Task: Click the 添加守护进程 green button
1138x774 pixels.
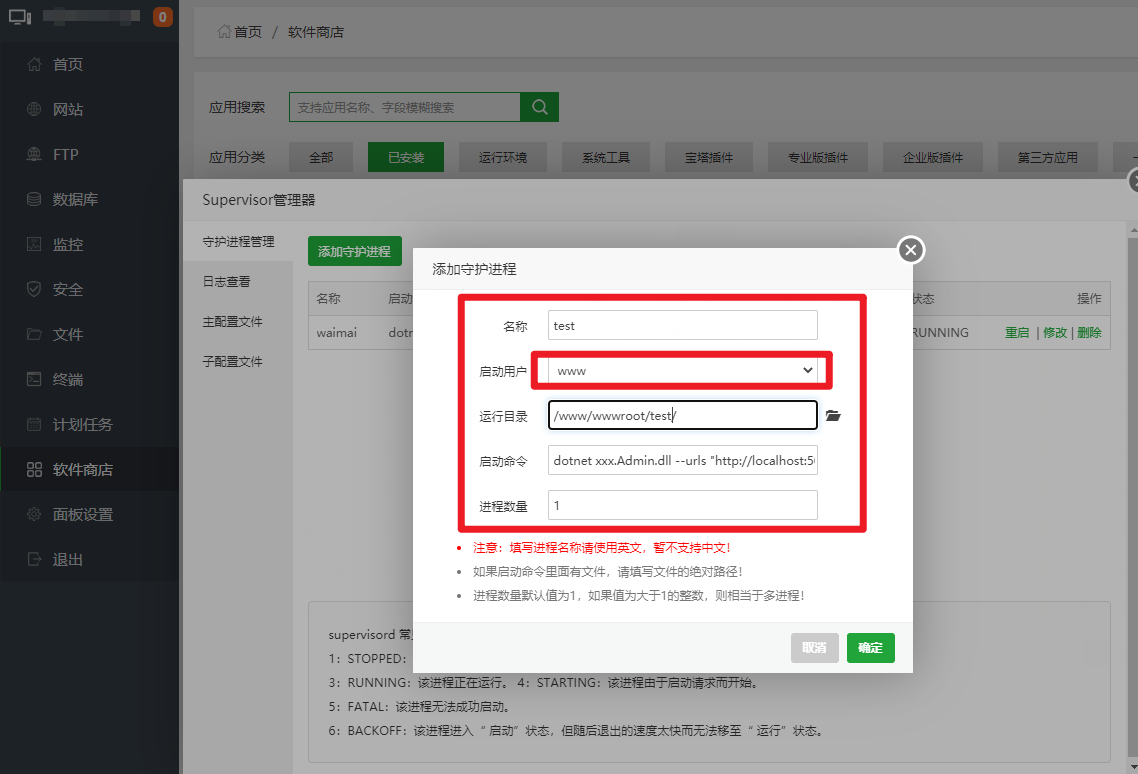Action: tap(354, 252)
